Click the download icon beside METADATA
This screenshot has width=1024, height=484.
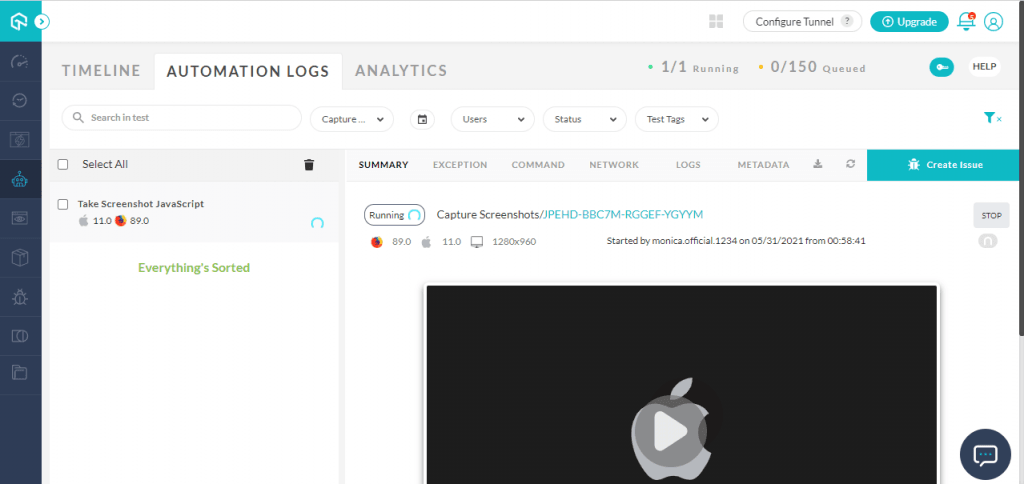(x=817, y=164)
